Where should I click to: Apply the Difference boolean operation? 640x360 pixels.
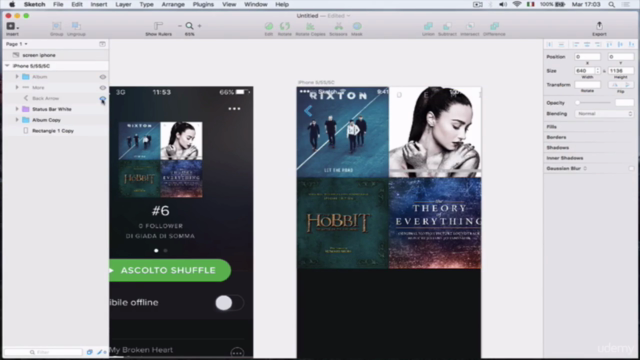coord(494,26)
